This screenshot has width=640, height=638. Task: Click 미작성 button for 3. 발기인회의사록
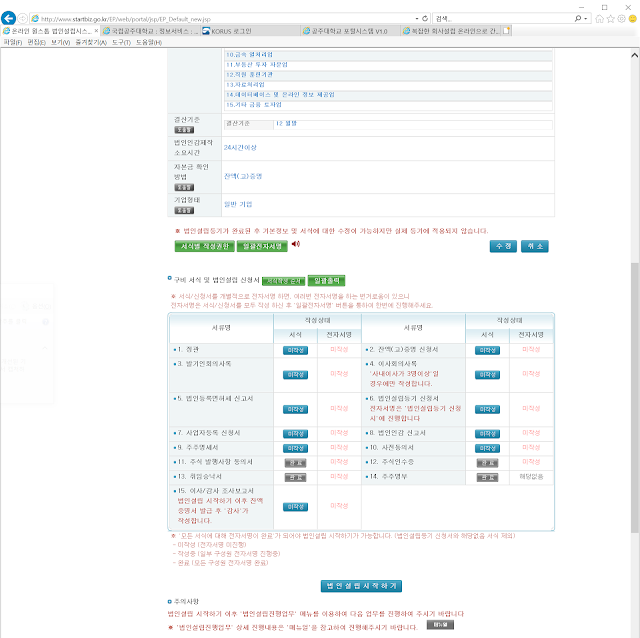tap(295, 375)
